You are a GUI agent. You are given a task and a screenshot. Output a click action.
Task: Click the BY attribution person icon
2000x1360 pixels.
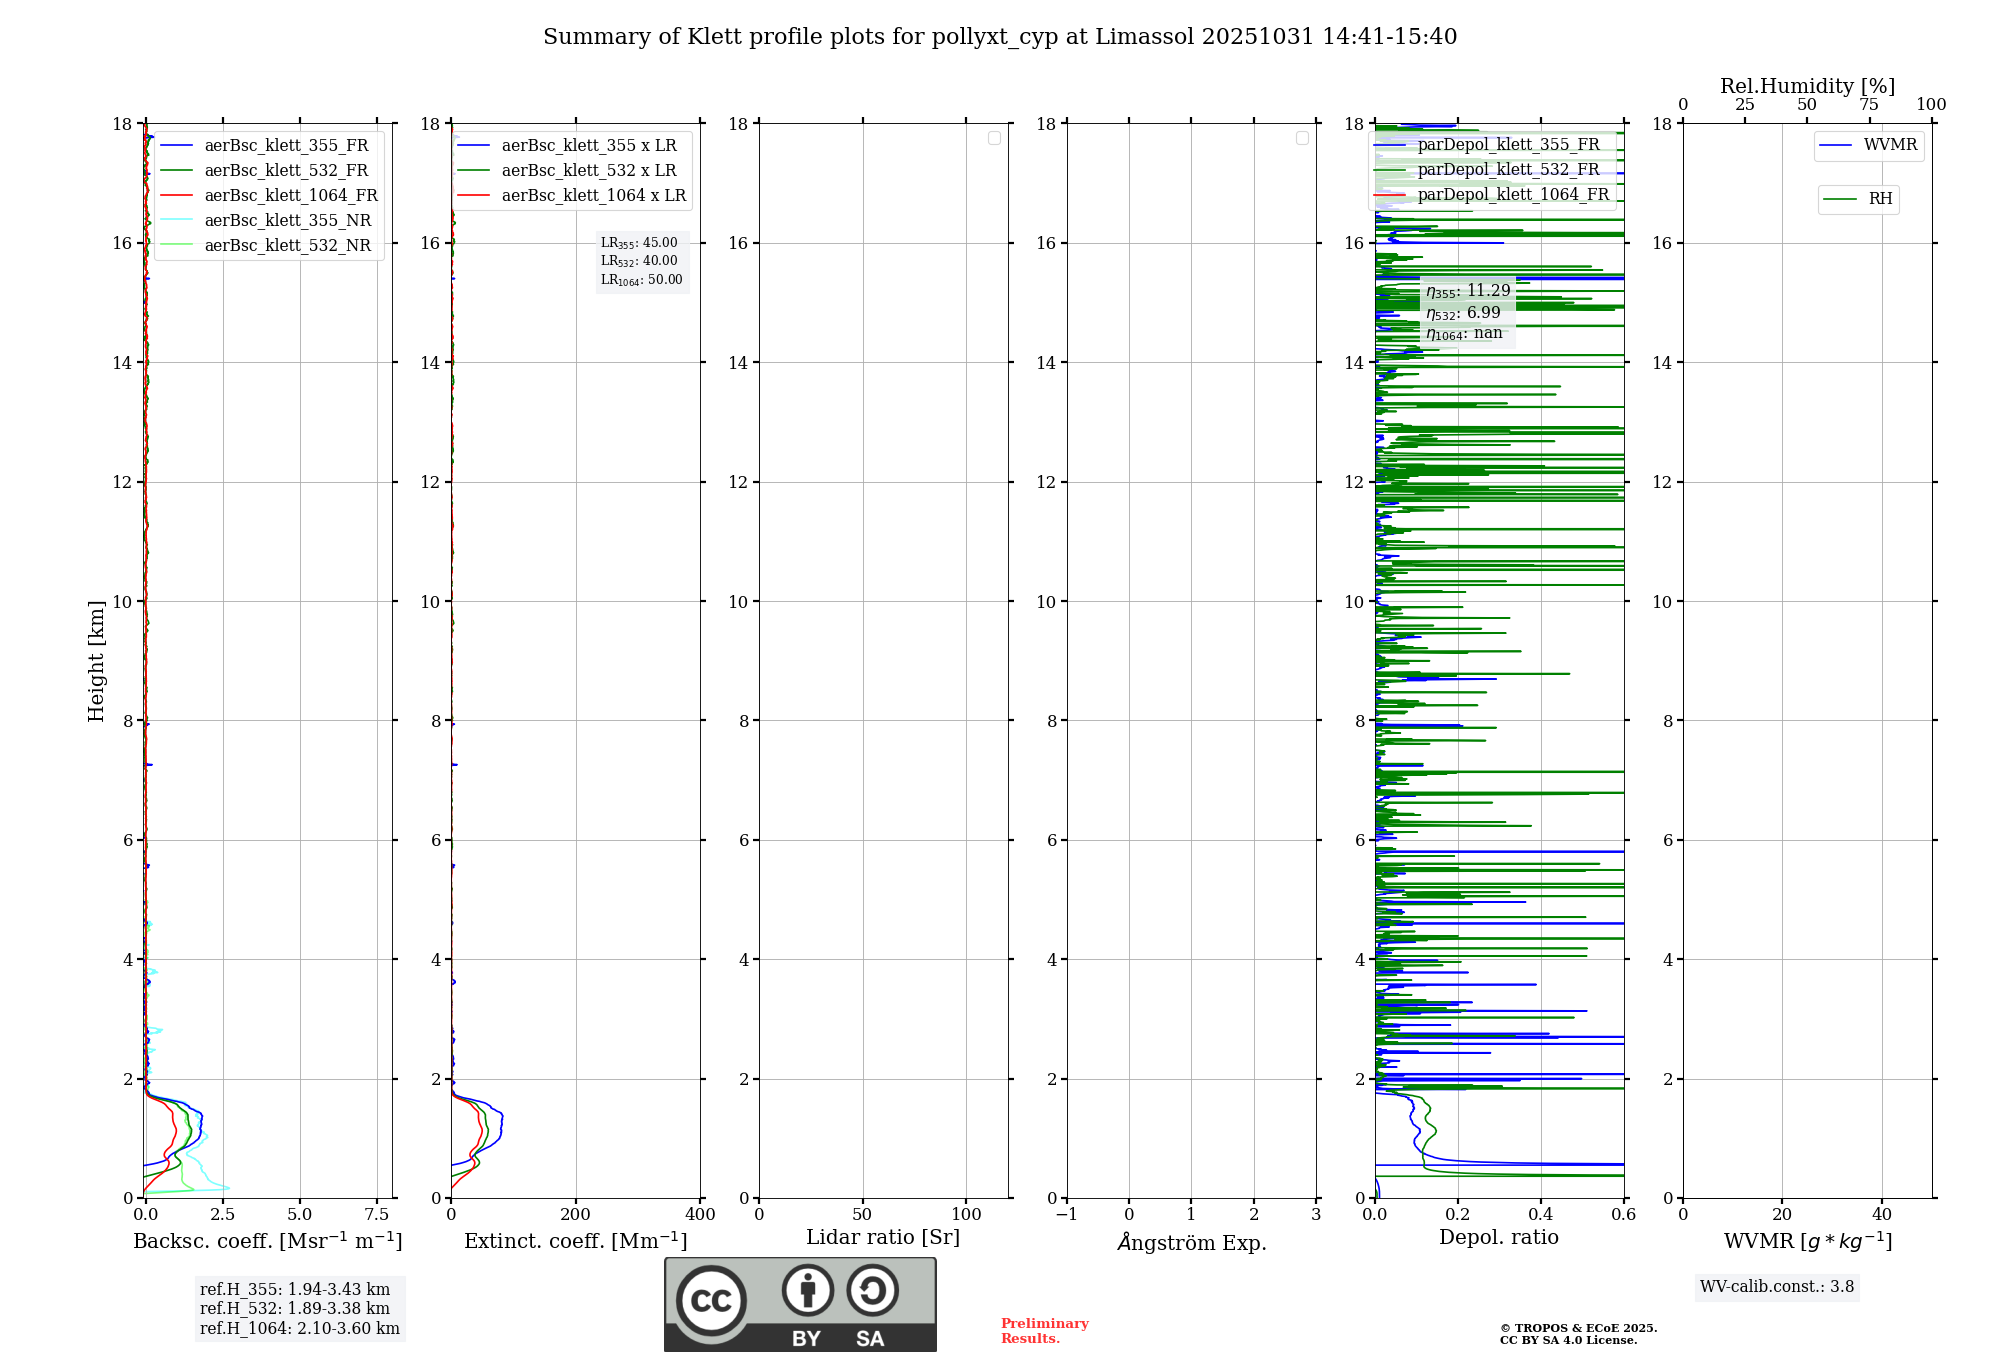(807, 1290)
